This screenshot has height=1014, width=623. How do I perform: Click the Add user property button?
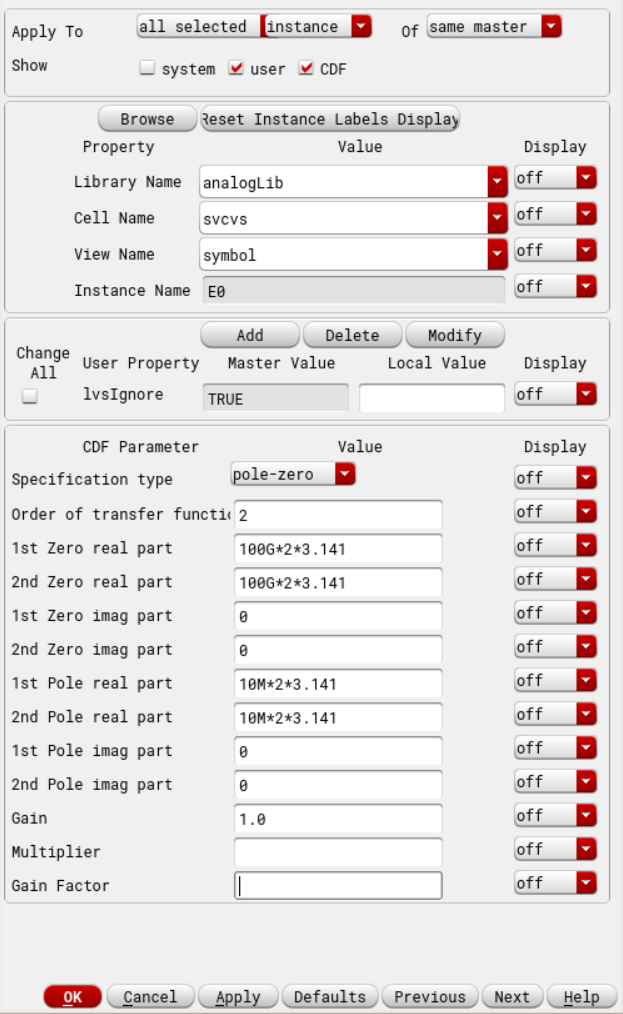250,335
